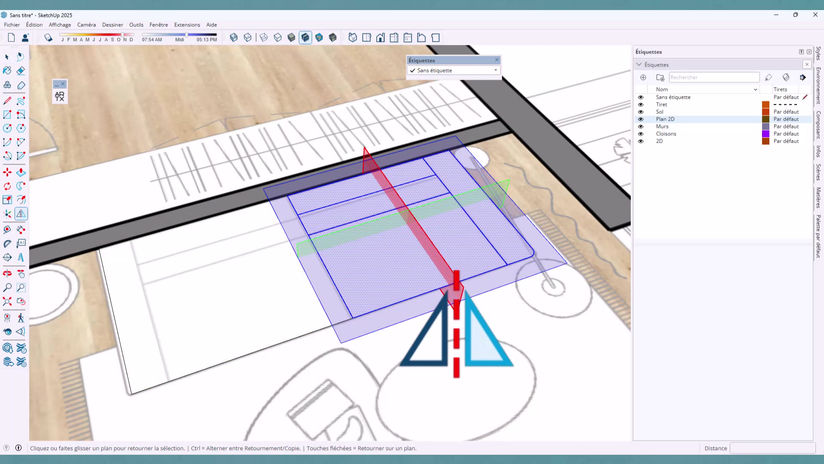
Task: Switch to the house Front view icon
Action: tap(380, 38)
